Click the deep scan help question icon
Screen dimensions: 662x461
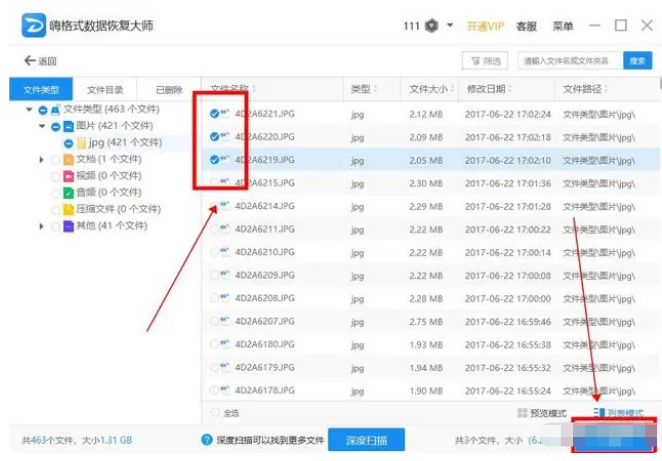tap(207, 440)
